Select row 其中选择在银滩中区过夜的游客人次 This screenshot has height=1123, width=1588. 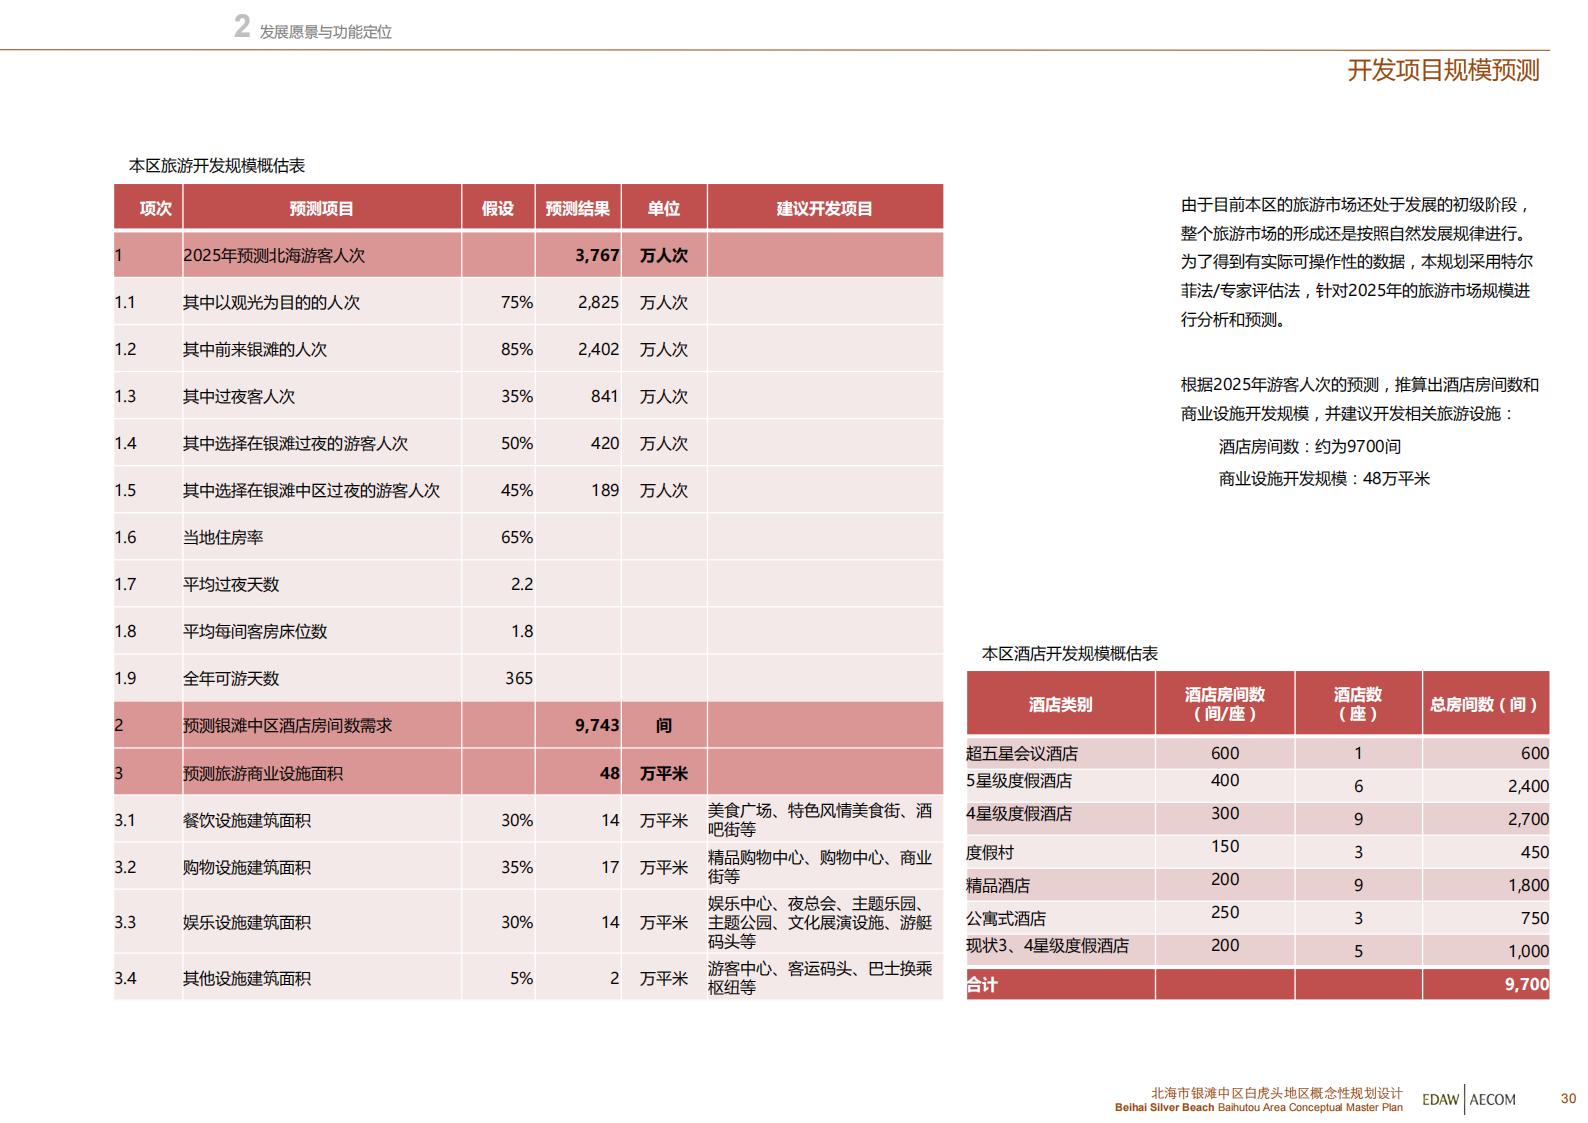tap(528, 490)
